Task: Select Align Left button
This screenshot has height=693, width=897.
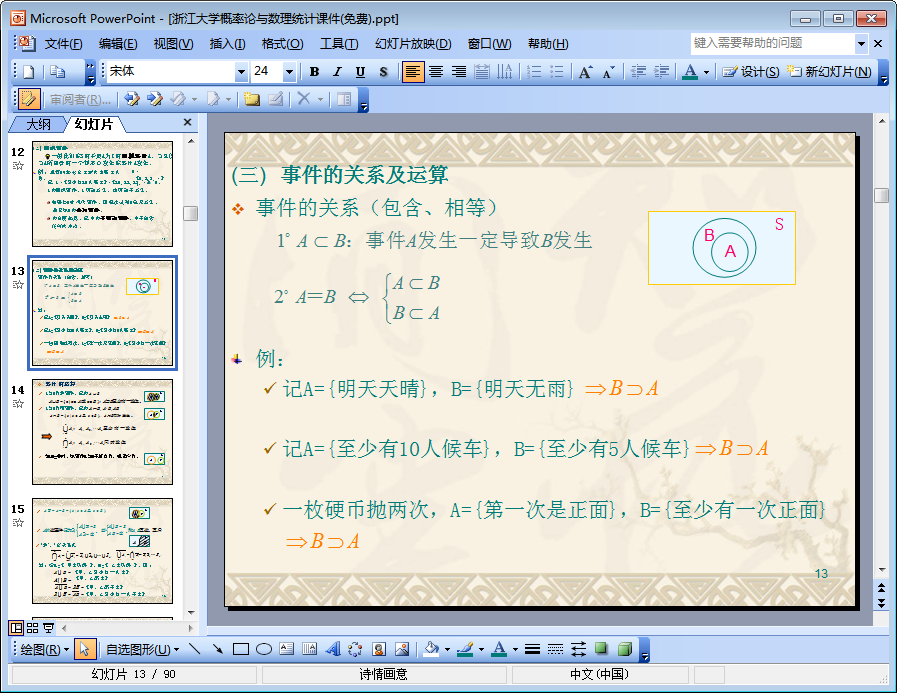Action: click(412, 72)
